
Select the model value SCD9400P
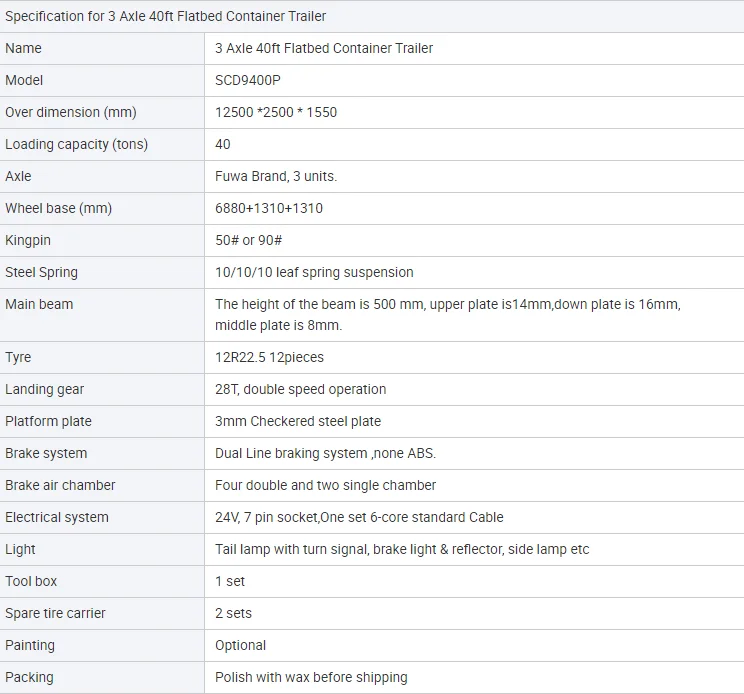pyautogui.click(x=248, y=80)
